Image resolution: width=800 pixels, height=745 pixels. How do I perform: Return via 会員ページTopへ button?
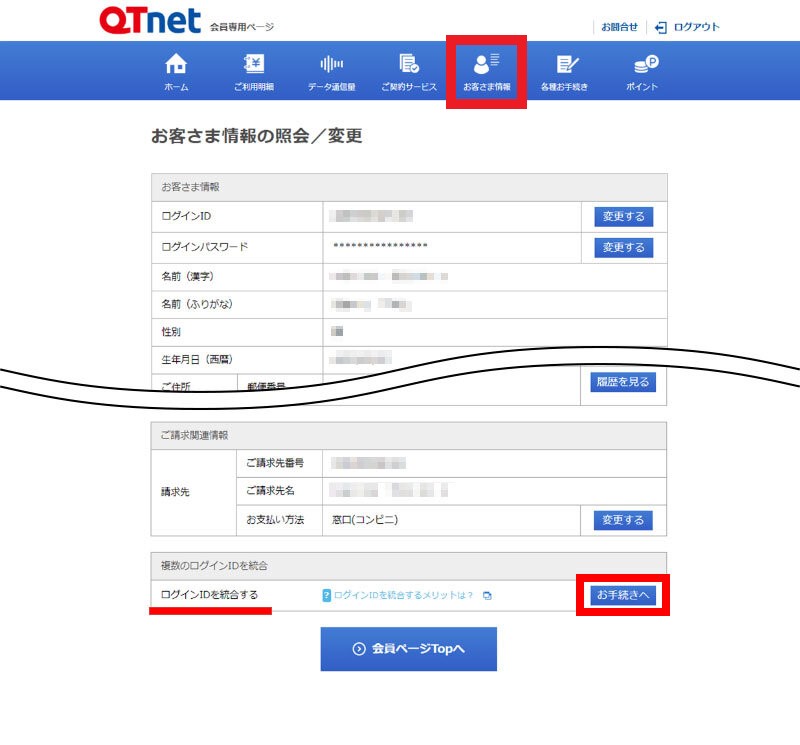click(x=408, y=649)
